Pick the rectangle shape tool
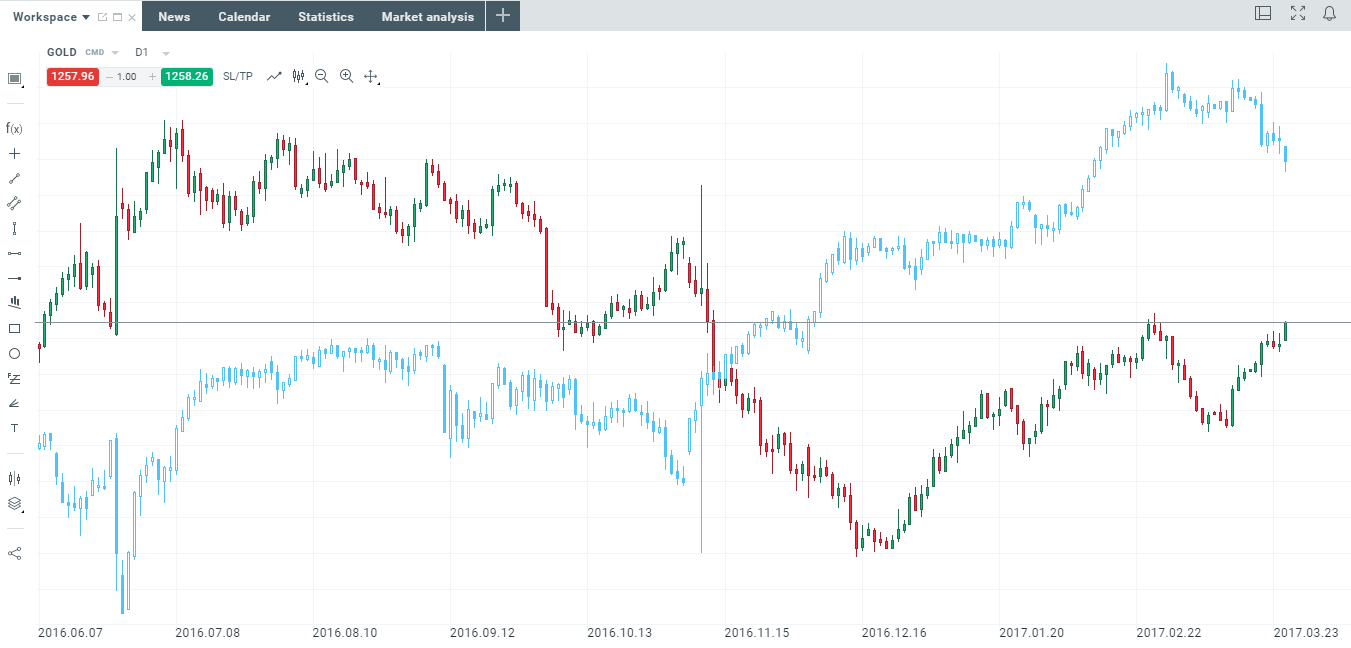Image resolution: width=1351 pixels, height=648 pixels. (x=14, y=328)
